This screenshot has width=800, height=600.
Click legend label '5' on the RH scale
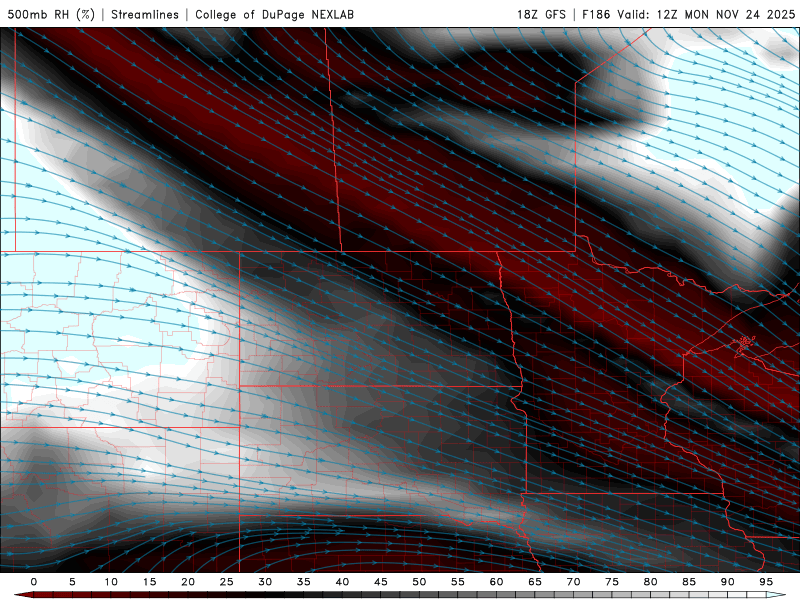tap(72, 582)
